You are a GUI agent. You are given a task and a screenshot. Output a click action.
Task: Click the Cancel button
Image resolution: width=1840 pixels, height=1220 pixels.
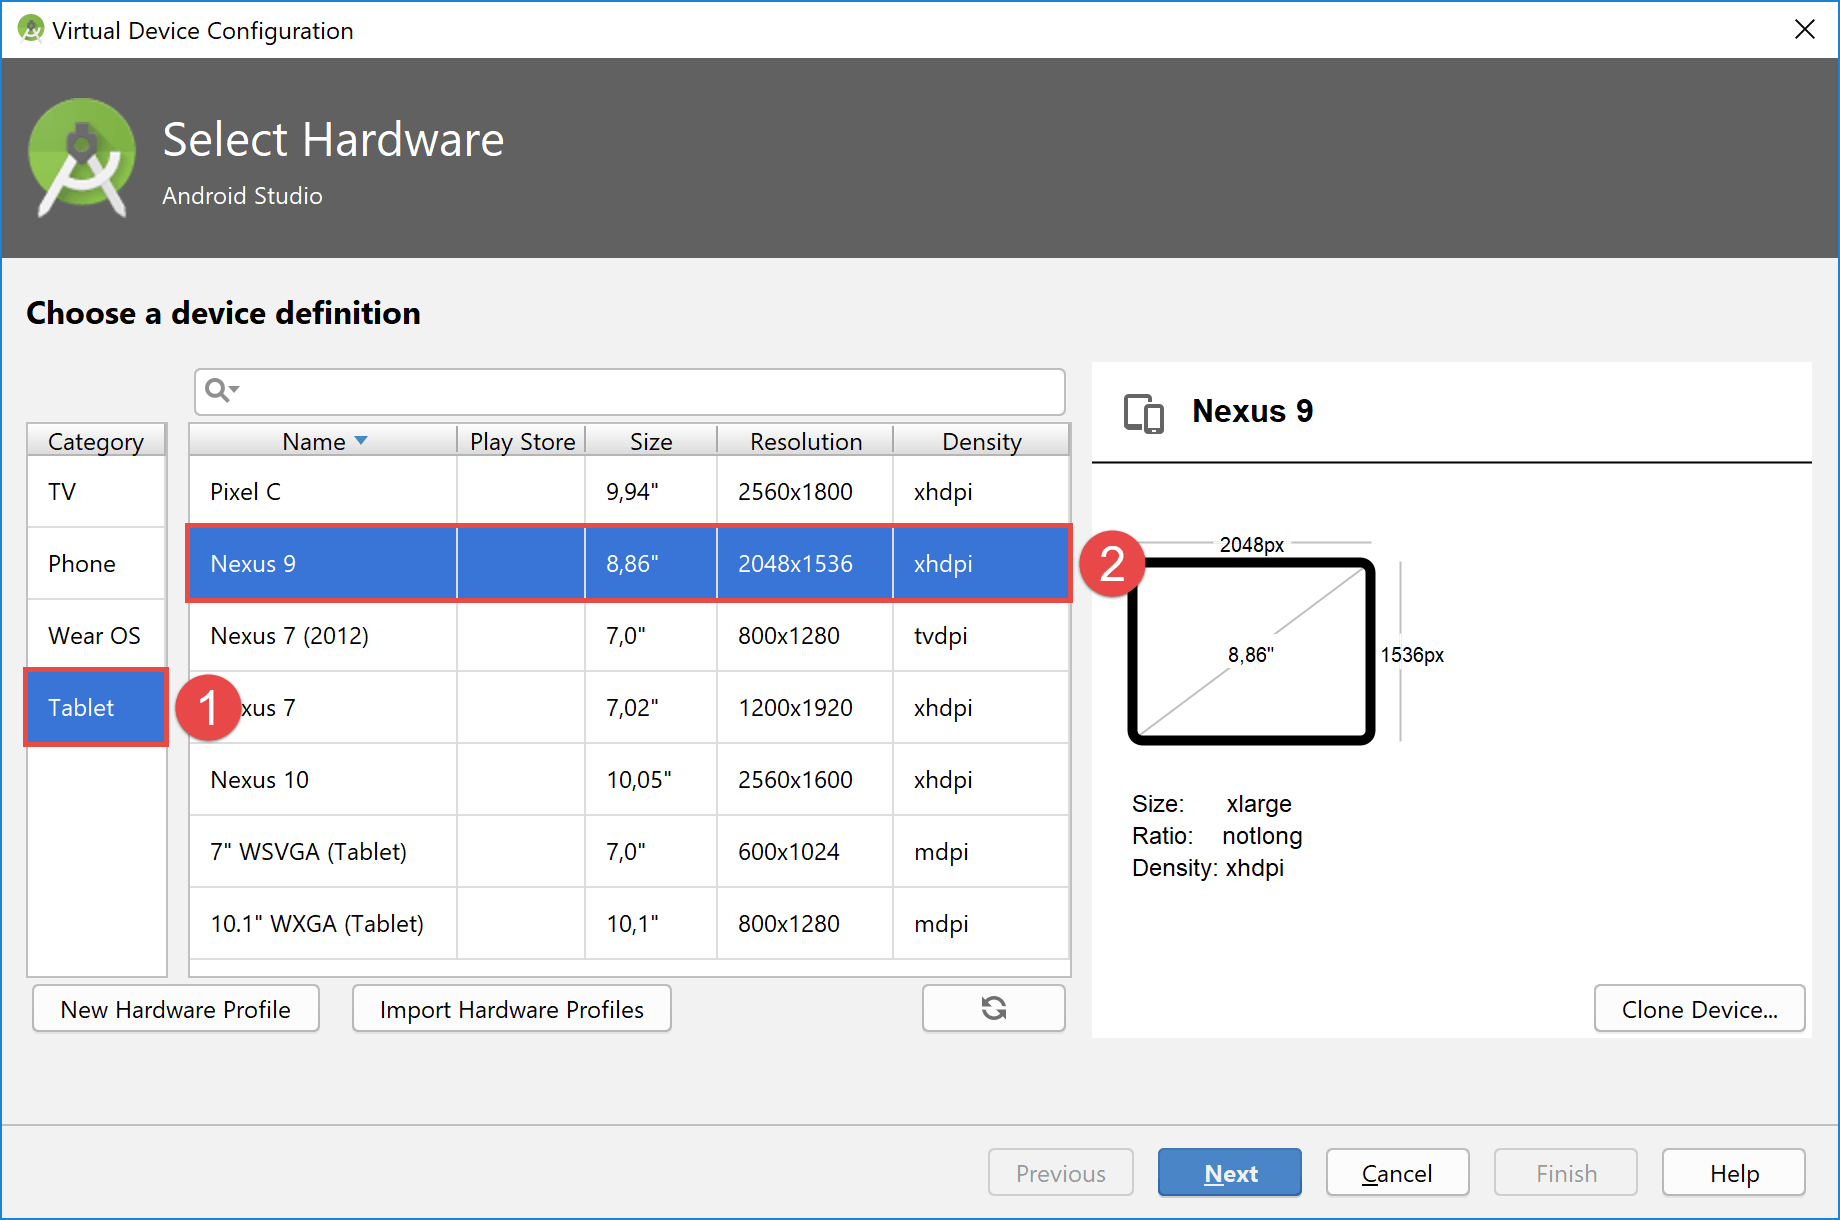(1397, 1172)
